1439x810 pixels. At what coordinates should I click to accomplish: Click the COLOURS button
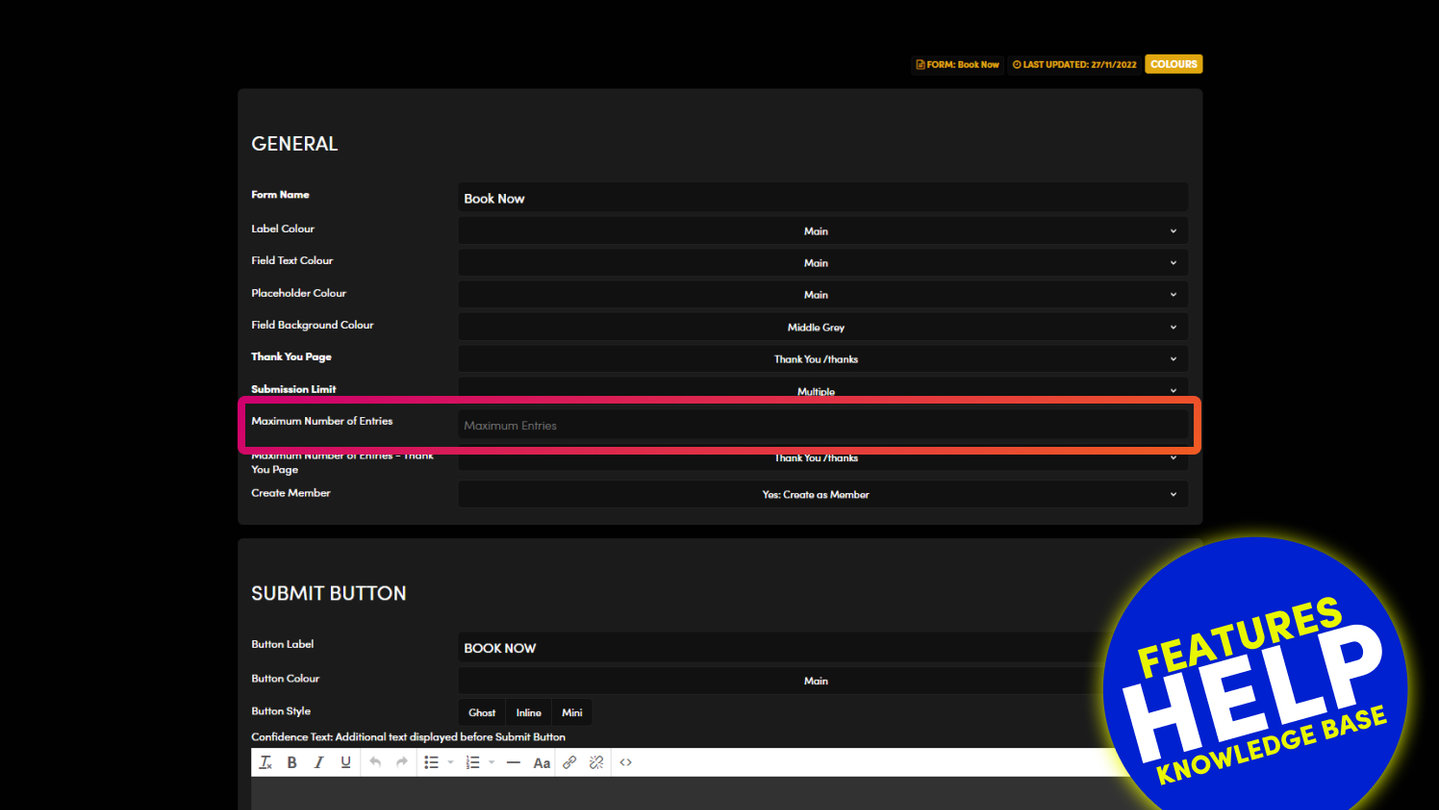click(x=1173, y=64)
